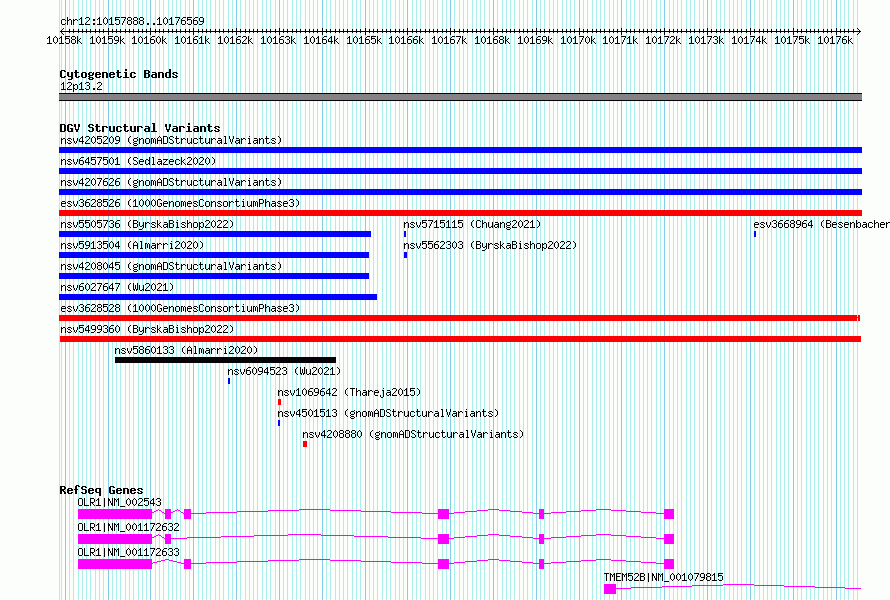Click the magenta exon box of TMEM52B
The image size is (890, 600).
(610, 589)
